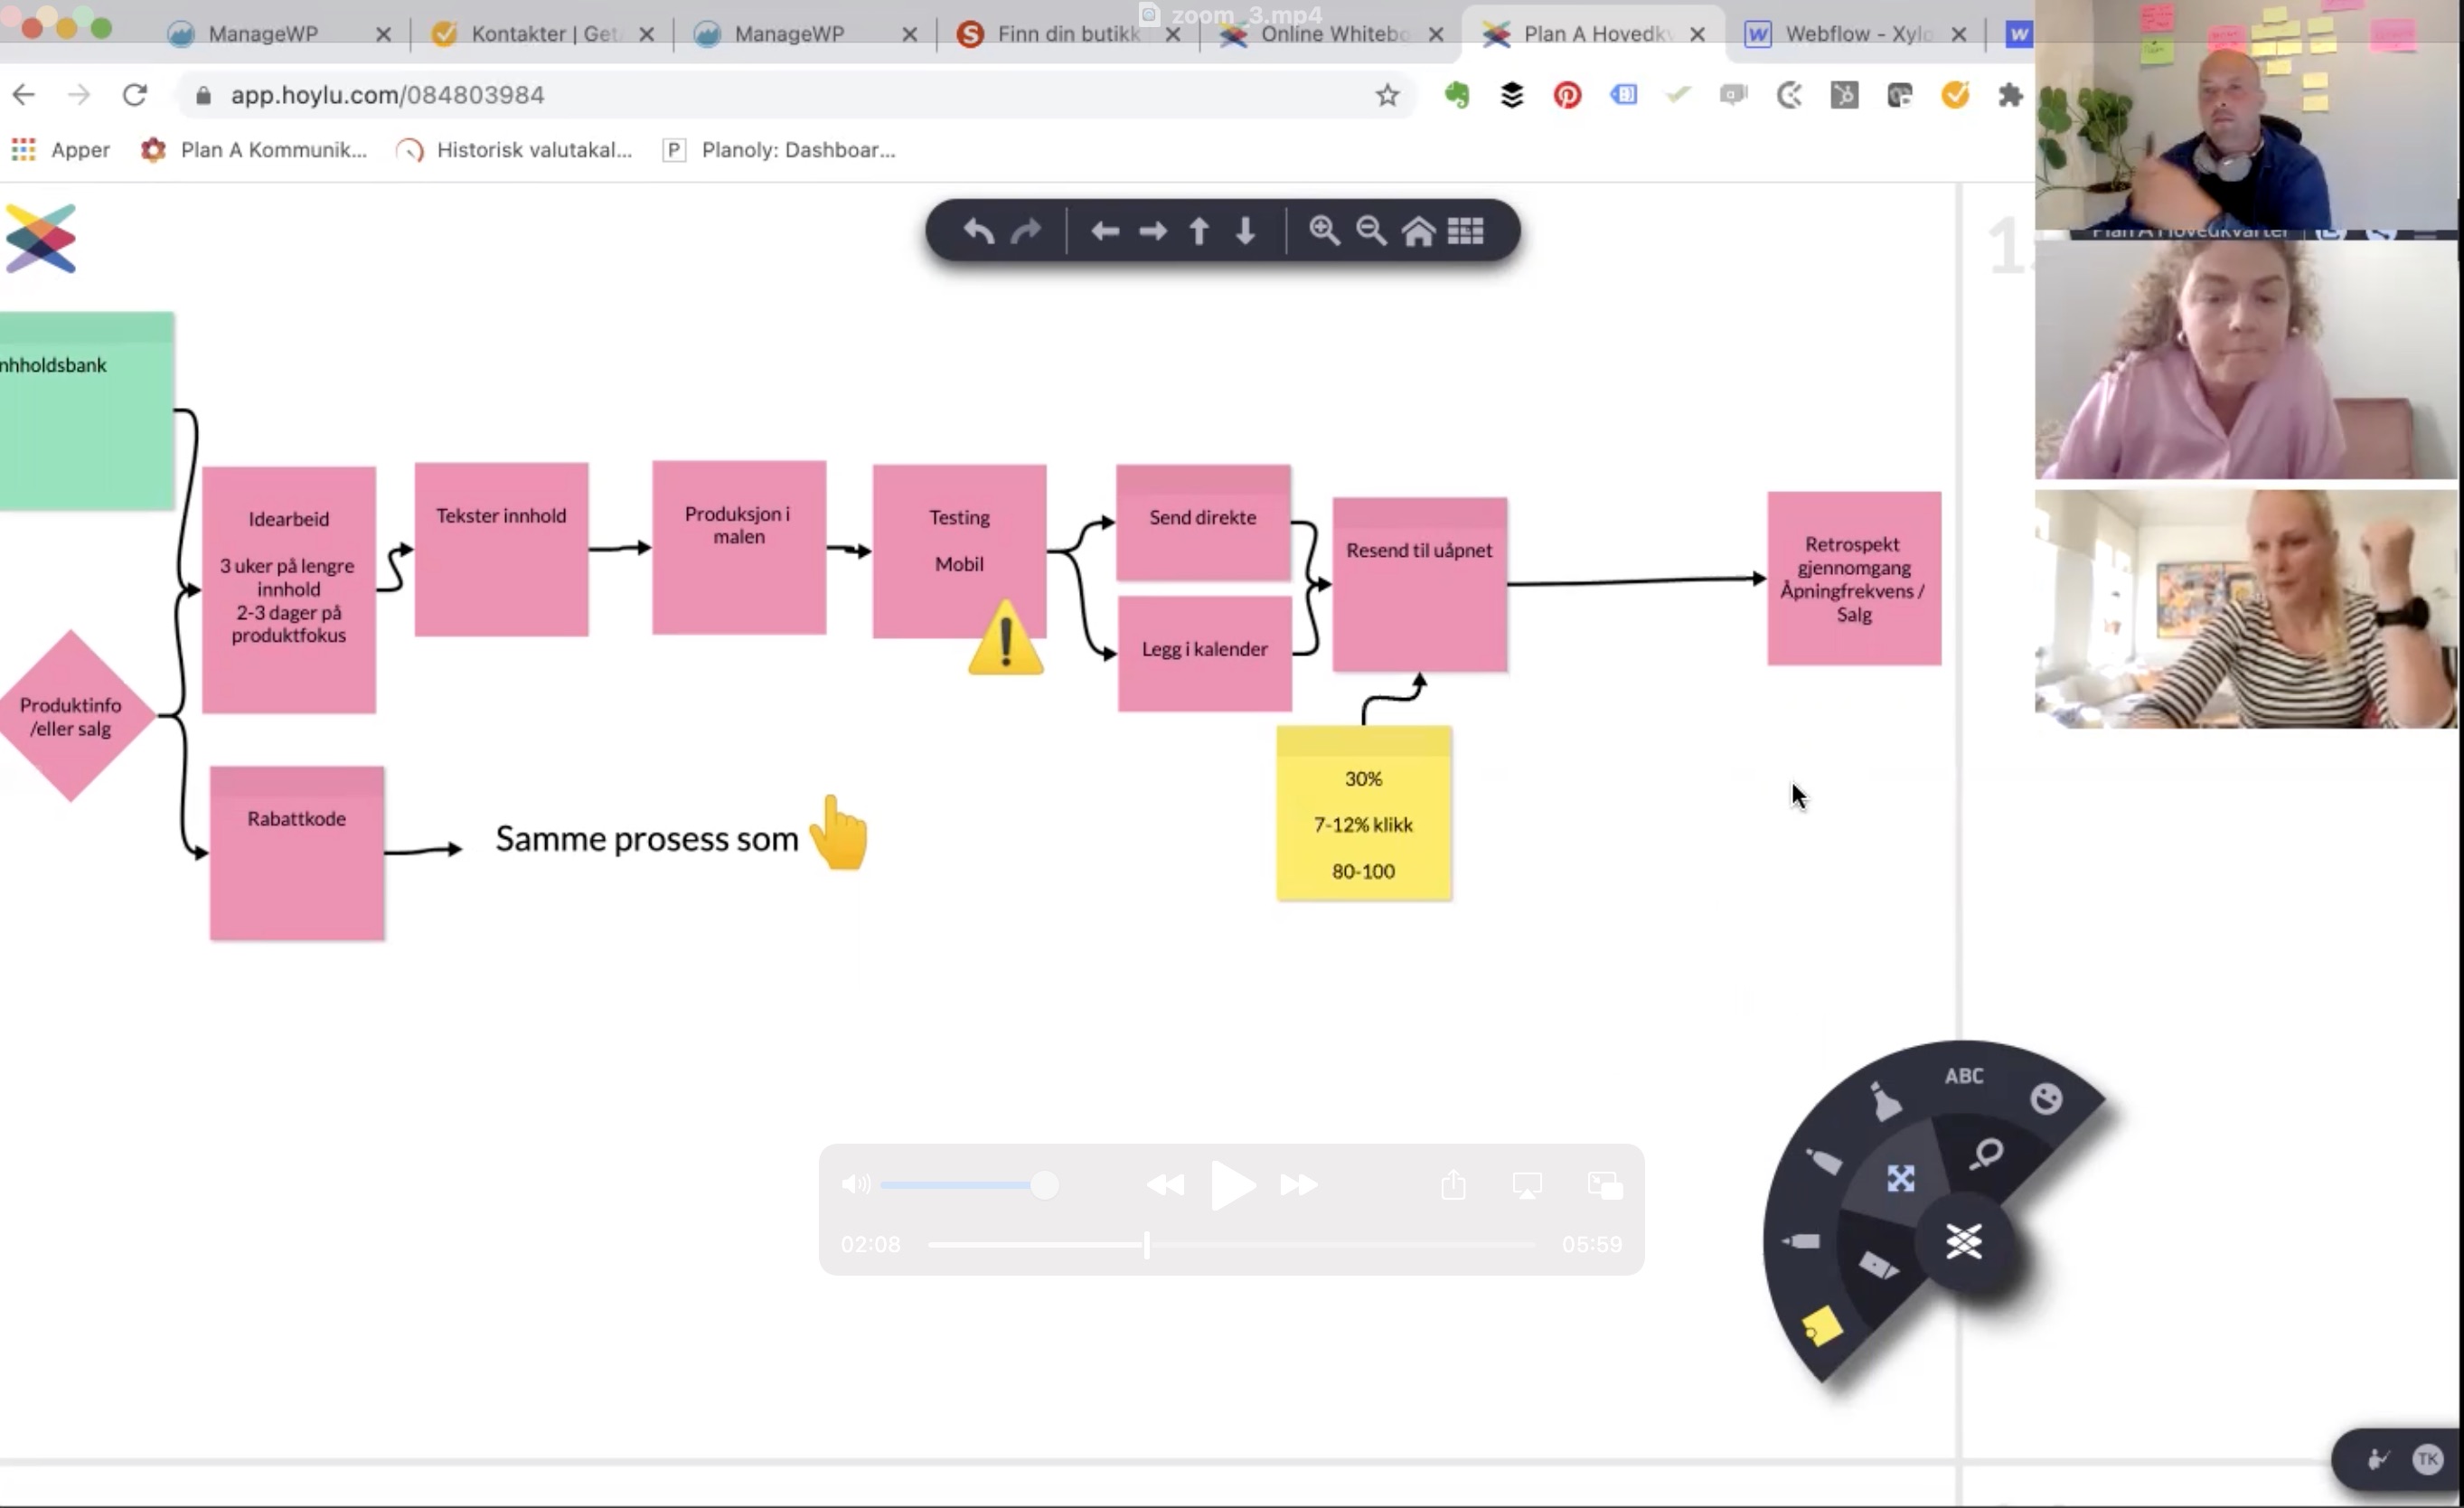Pan the whiteboard right with the arrow

(x=1152, y=232)
